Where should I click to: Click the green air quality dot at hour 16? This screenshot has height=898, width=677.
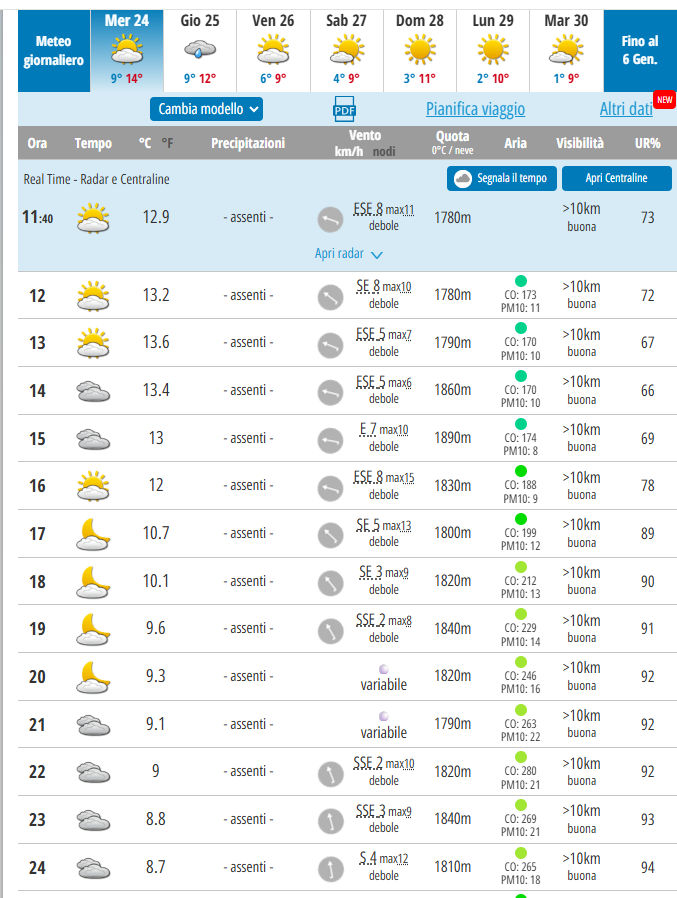click(x=519, y=471)
